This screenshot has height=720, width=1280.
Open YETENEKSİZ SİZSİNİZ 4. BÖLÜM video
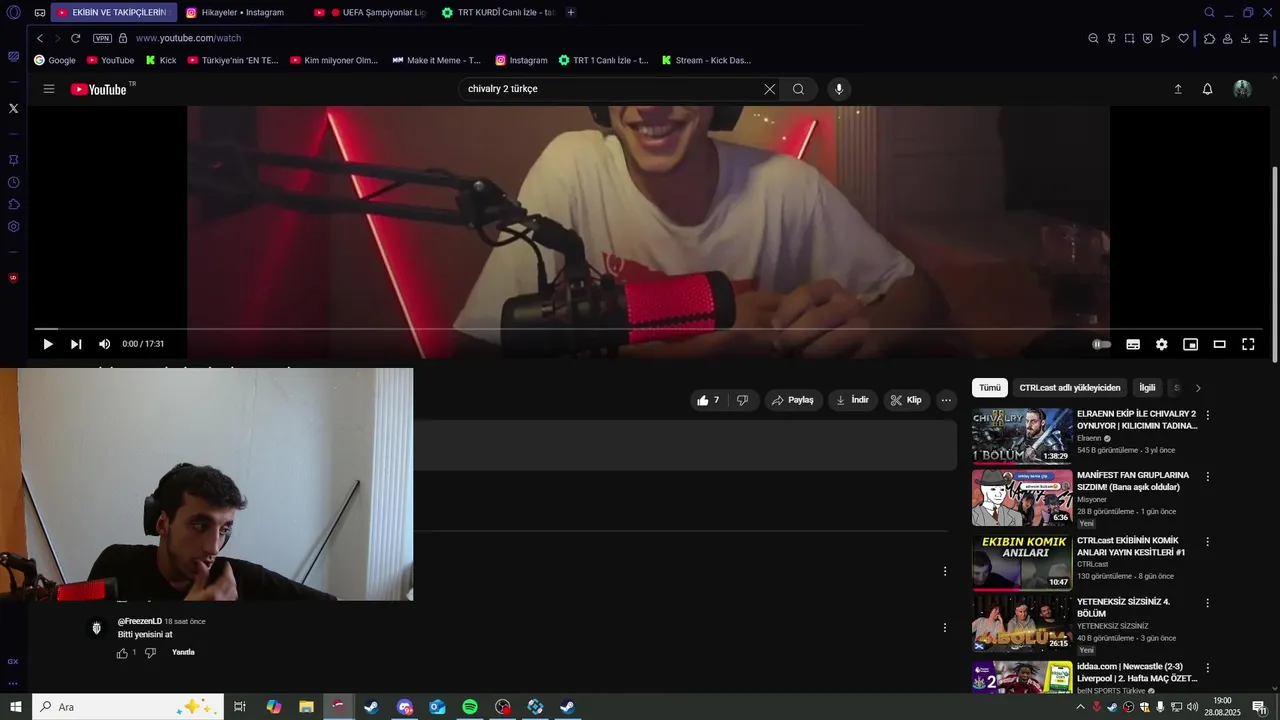click(1022, 624)
